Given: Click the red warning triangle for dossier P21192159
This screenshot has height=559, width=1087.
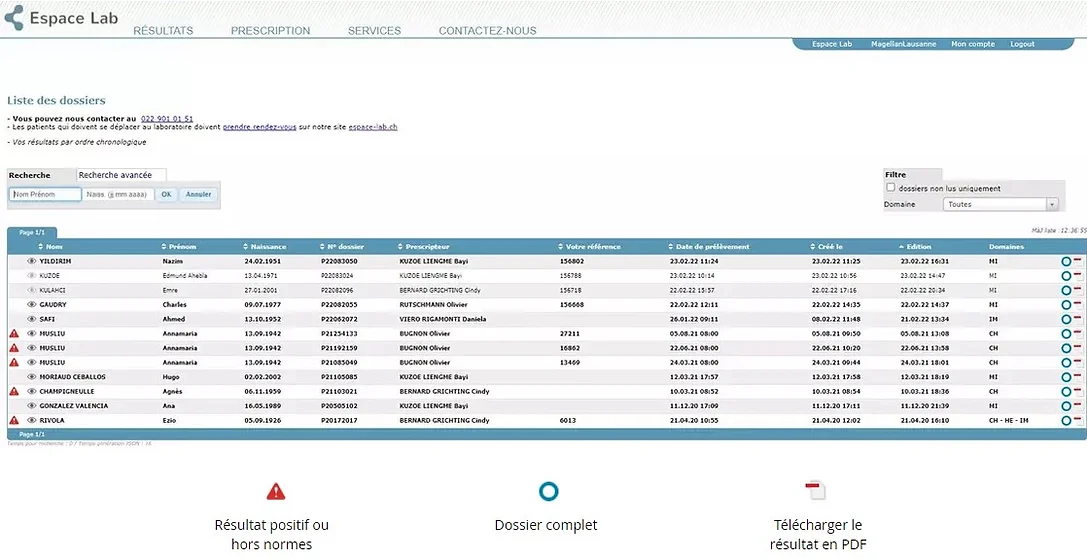Looking at the screenshot, I should (14, 348).
